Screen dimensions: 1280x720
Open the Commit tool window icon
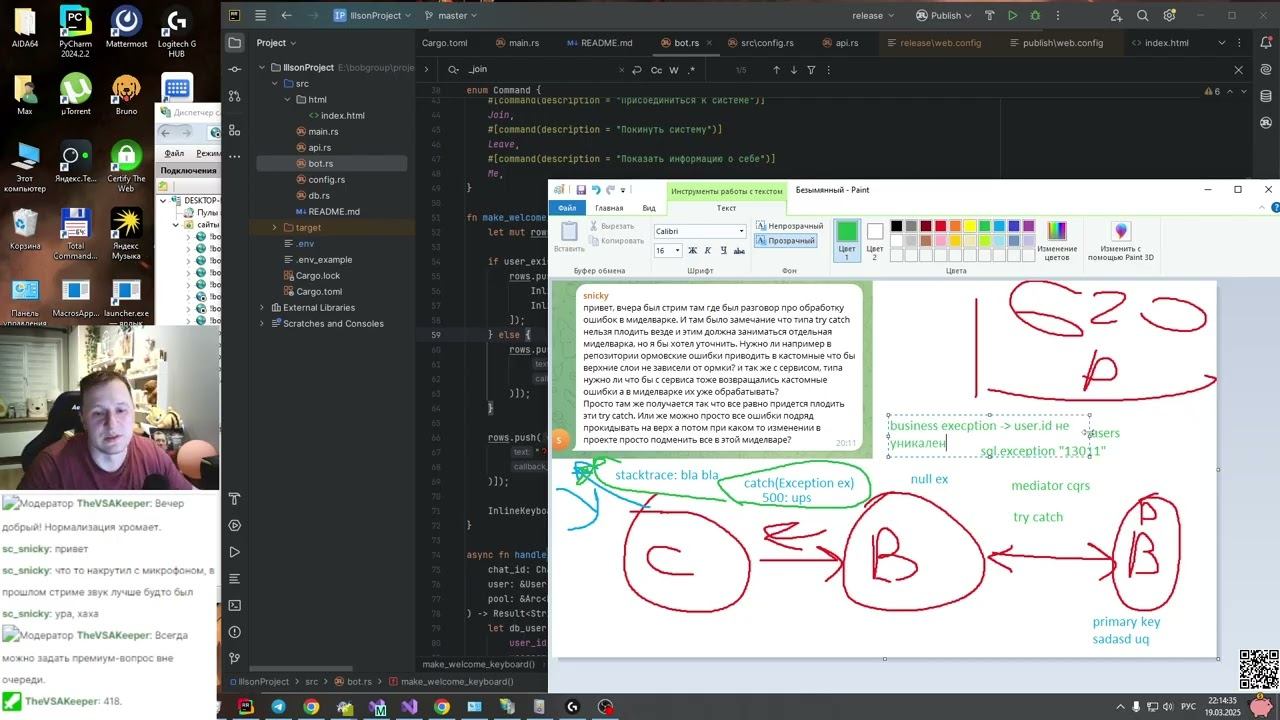234,69
